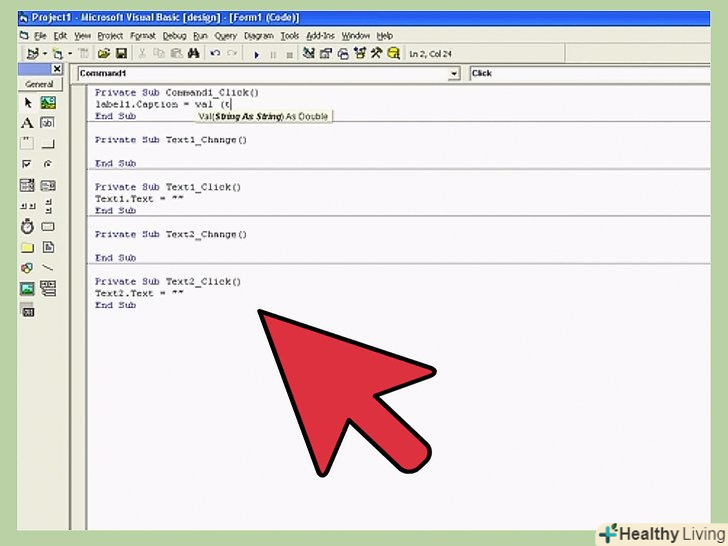Select the ListBox control tool
This screenshot has width=728, height=546.
(48, 185)
